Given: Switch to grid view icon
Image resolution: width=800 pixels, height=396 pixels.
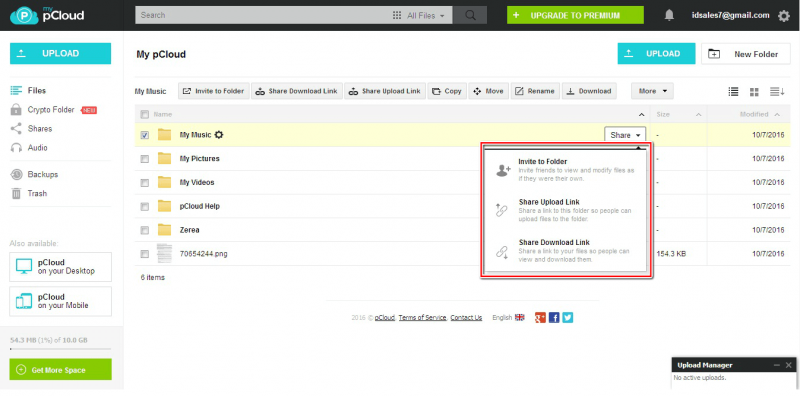Looking at the screenshot, I should tap(754, 92).
